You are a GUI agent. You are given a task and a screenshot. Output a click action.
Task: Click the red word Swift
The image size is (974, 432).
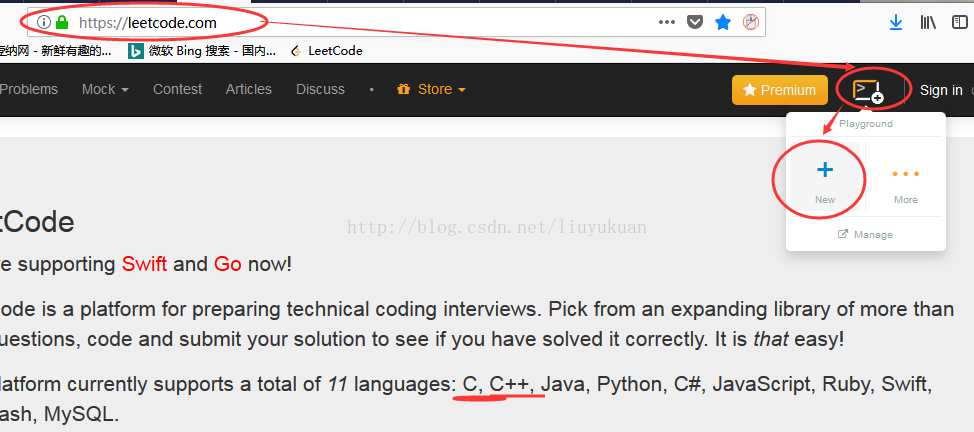[x=144, y=264]
